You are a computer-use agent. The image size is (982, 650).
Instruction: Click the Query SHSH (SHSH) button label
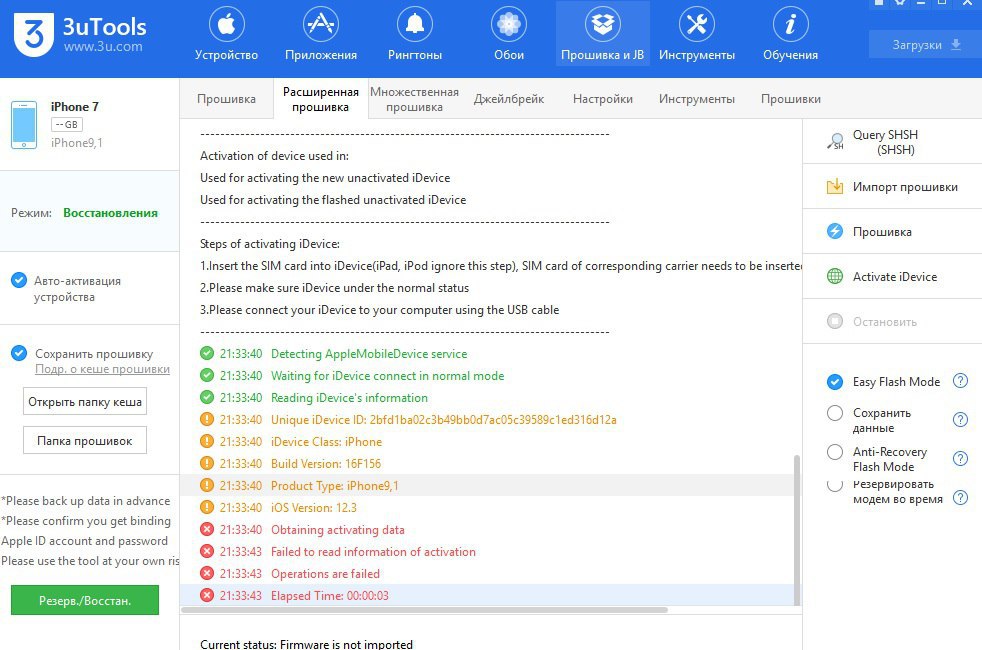pyautogui.click(x=885, y=142)
